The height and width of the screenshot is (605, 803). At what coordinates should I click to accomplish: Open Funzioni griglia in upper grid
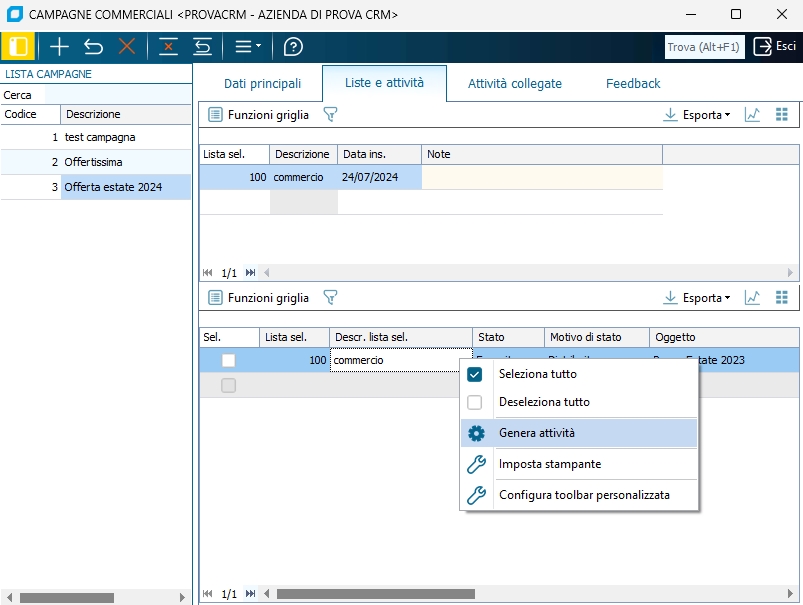[259, 115]
